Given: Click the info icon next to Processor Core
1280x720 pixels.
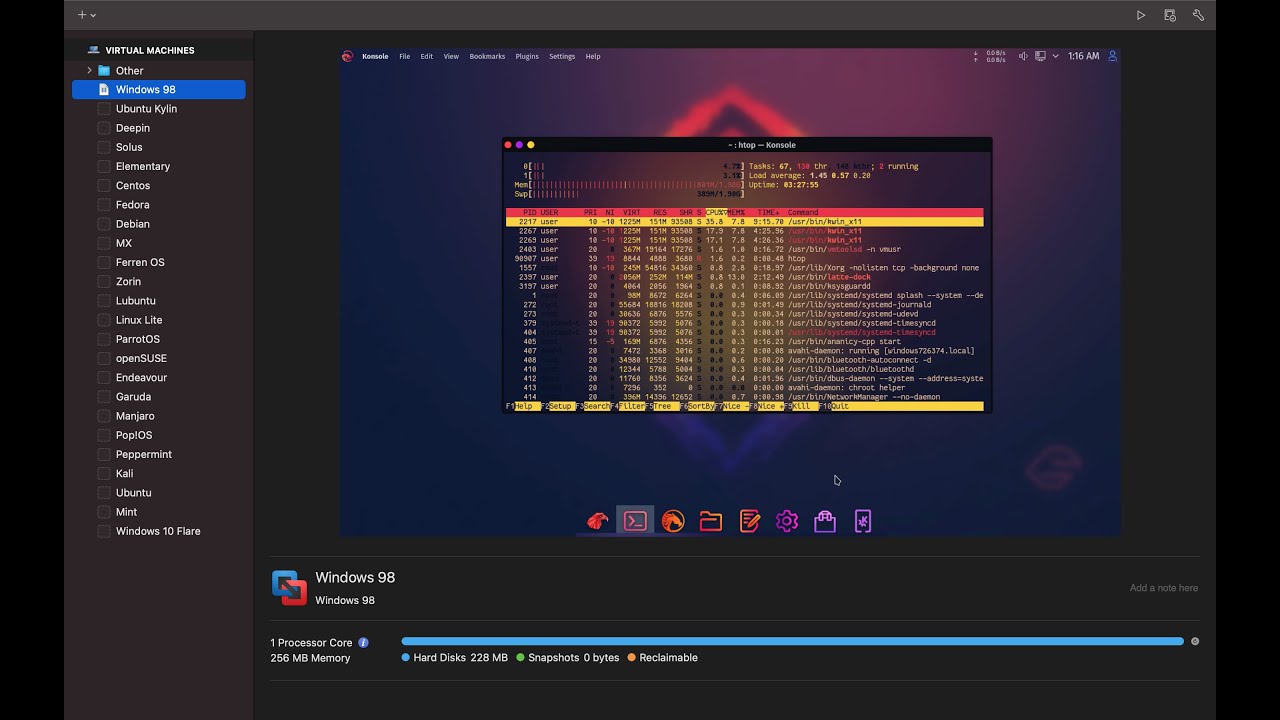Looking at the screenshot, I should [x=363, y=643].
